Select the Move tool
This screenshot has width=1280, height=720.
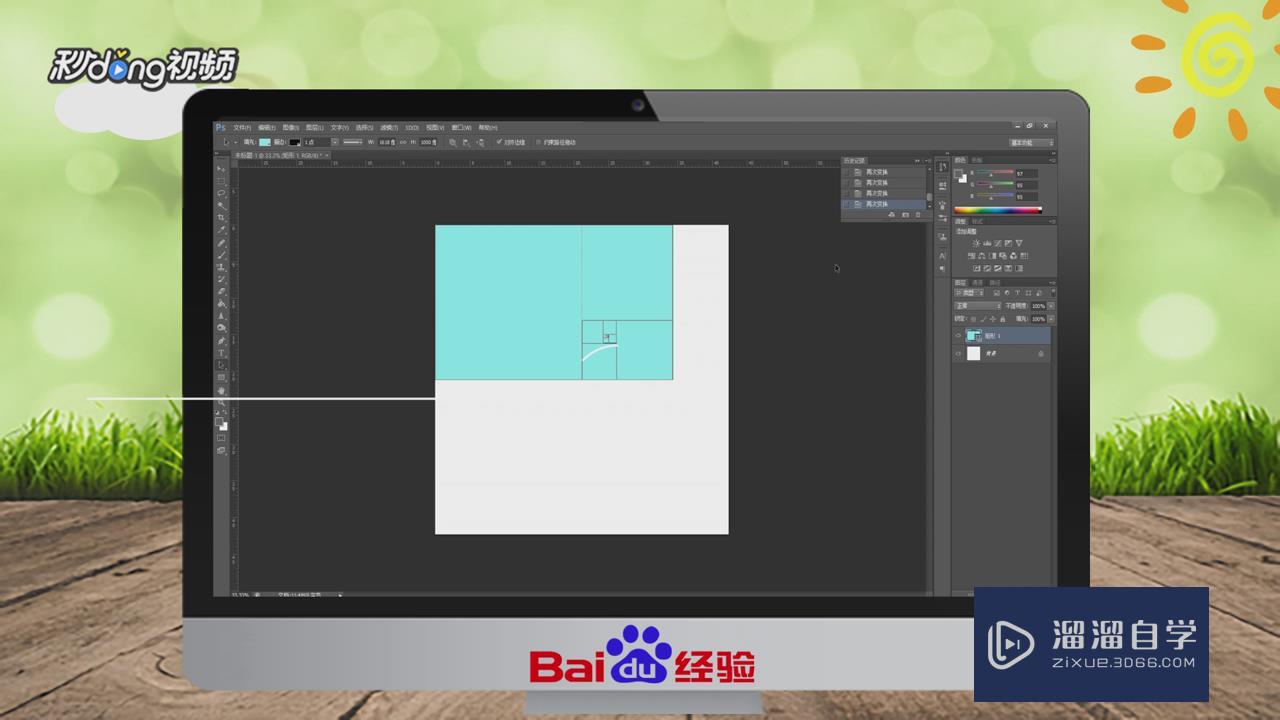pyautogui.click(x=221, y=169)
